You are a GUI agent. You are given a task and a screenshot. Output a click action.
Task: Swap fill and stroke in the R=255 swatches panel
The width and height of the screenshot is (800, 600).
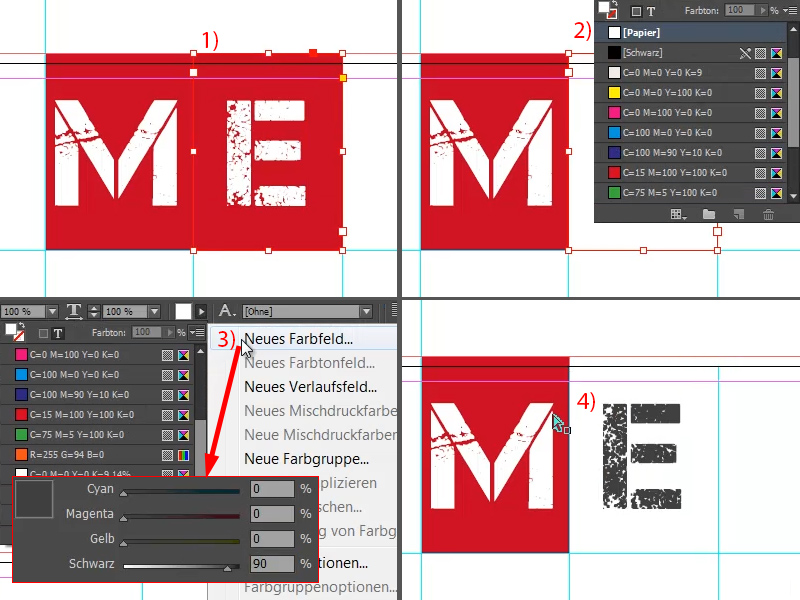pos(21,325)
